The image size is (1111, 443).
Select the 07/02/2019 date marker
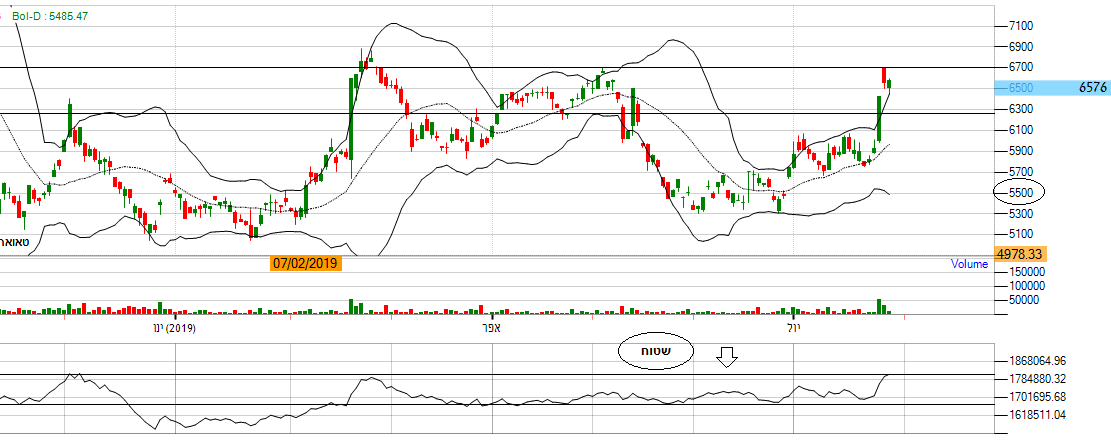(x=305, y=264)
